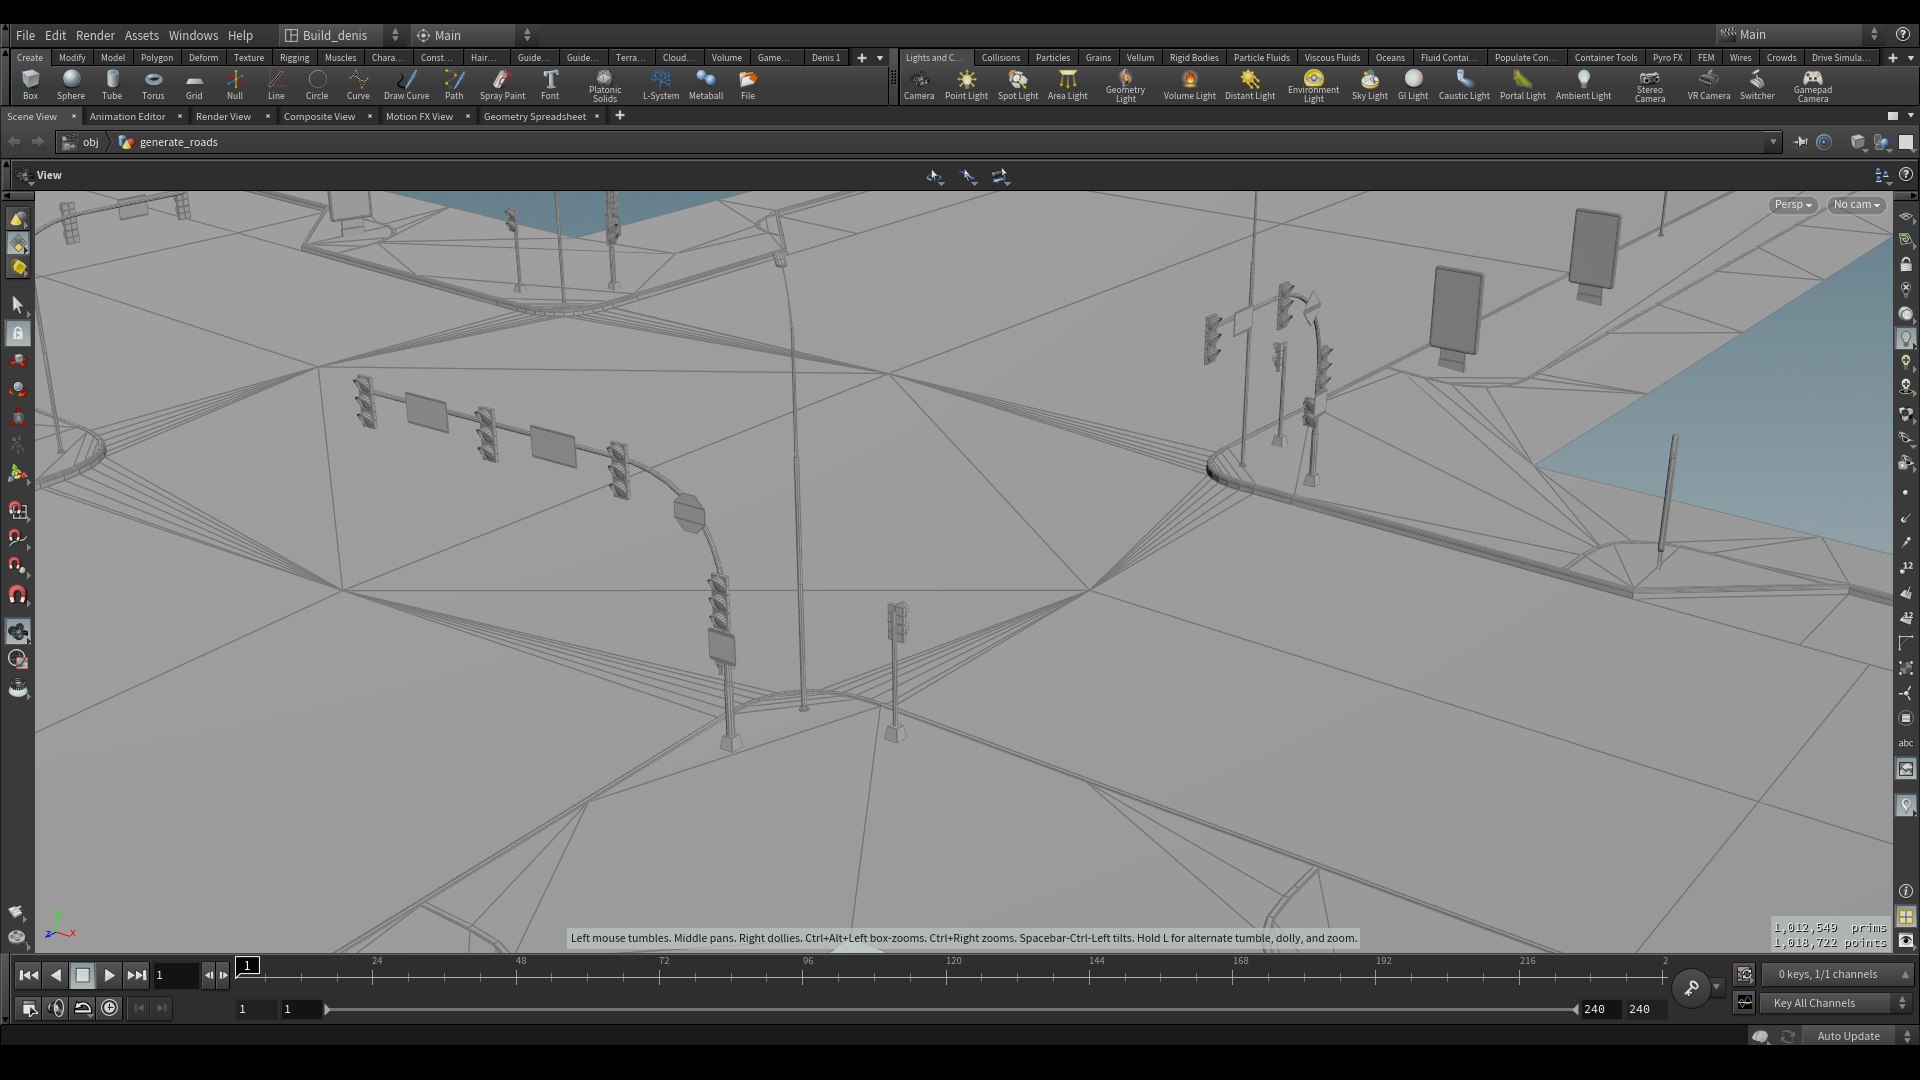Click the current frame number field
This screenshot has height=1080, width=1920.
[x=176, y=975]
